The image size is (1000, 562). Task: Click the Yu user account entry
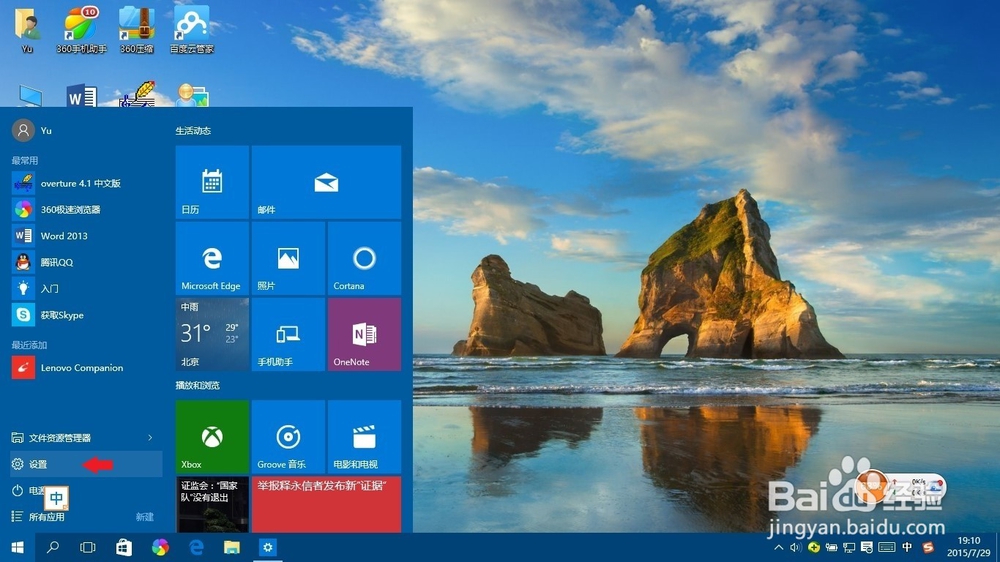(33, 130)
